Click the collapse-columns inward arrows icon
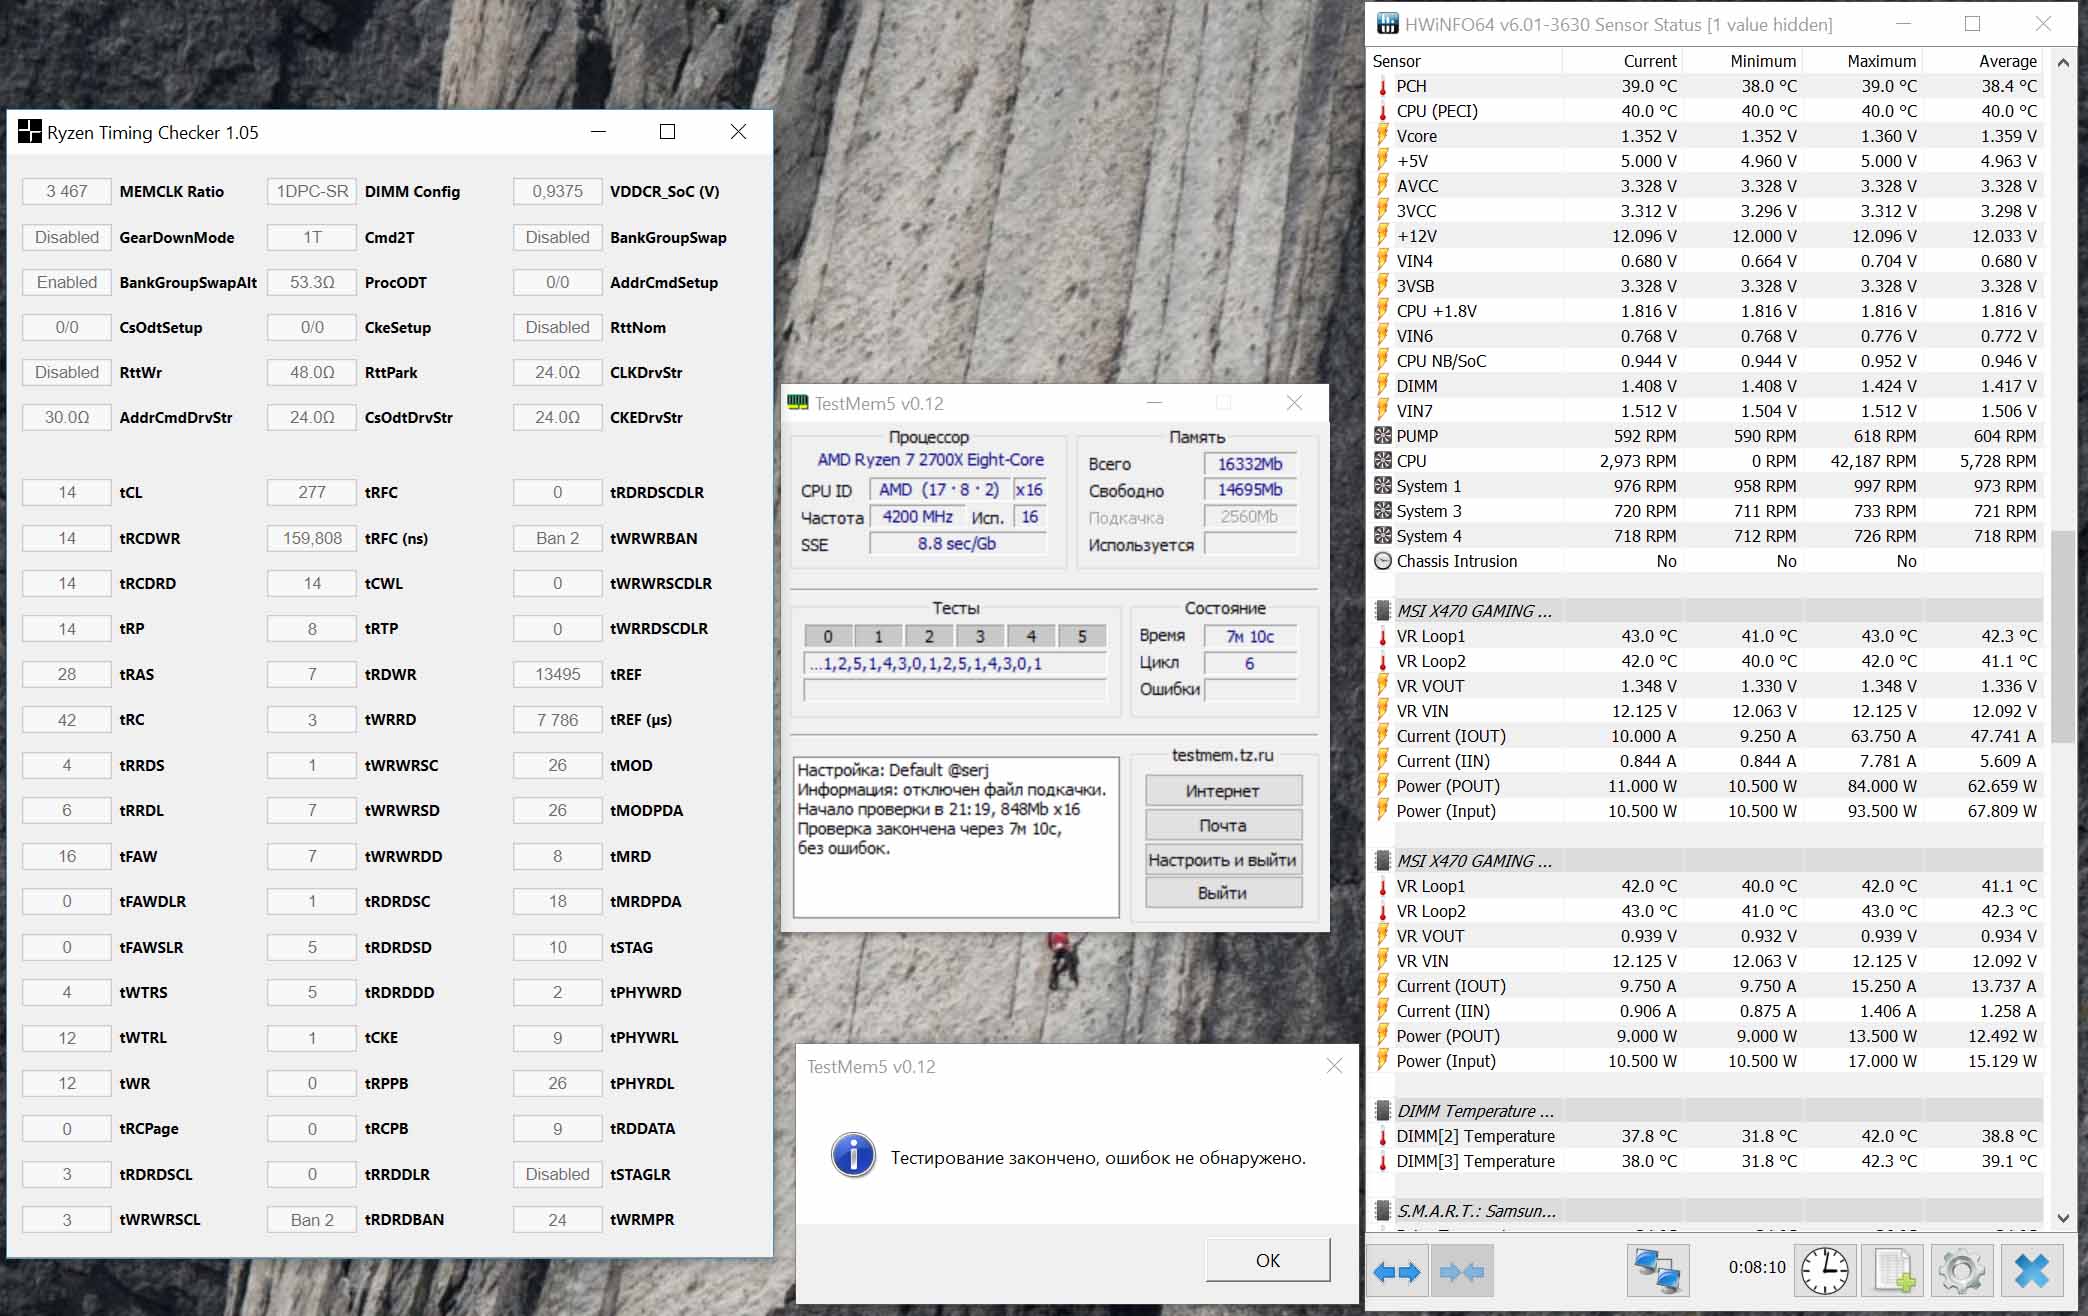Viewport: 2088px width, 1316px height. point(1462,1272)
